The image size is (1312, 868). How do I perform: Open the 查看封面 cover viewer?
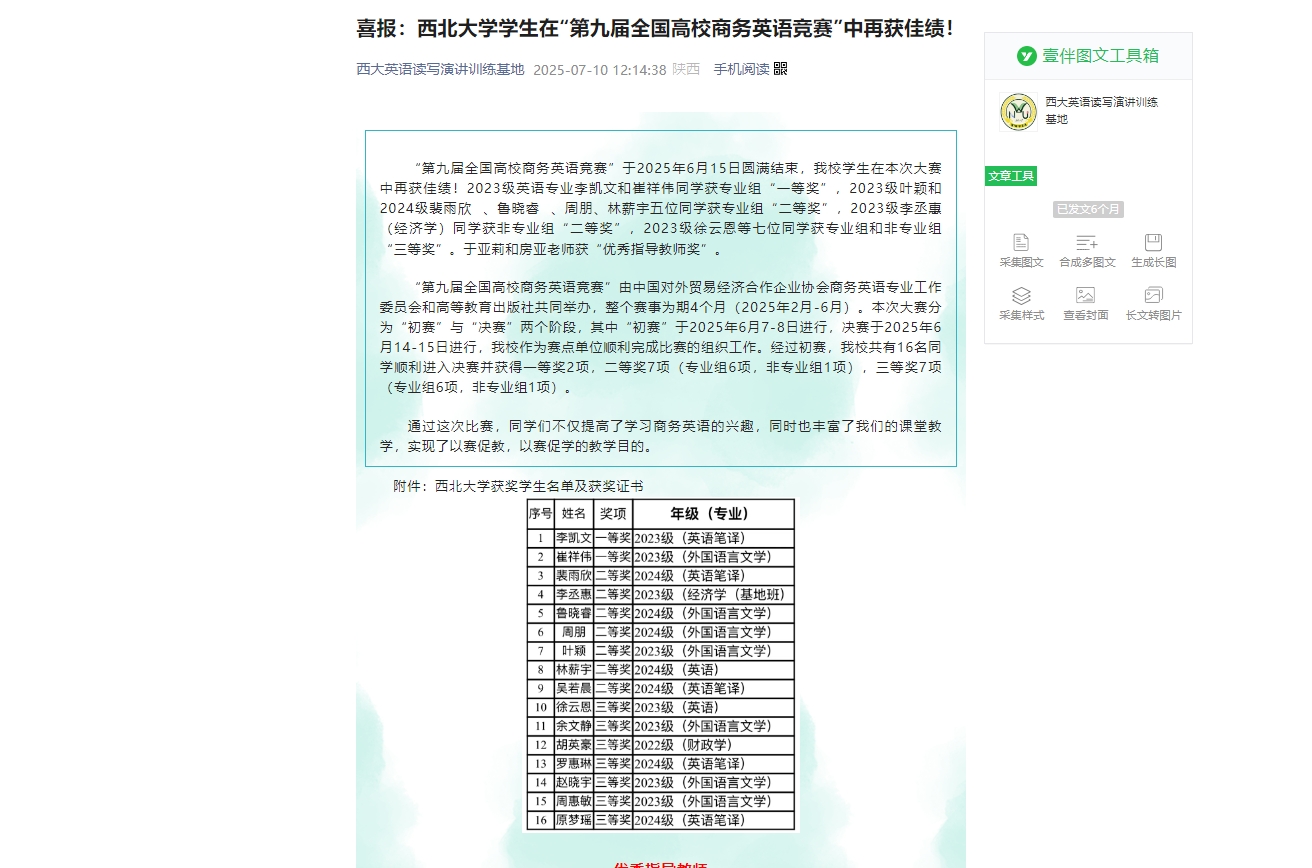[1086, 303]
